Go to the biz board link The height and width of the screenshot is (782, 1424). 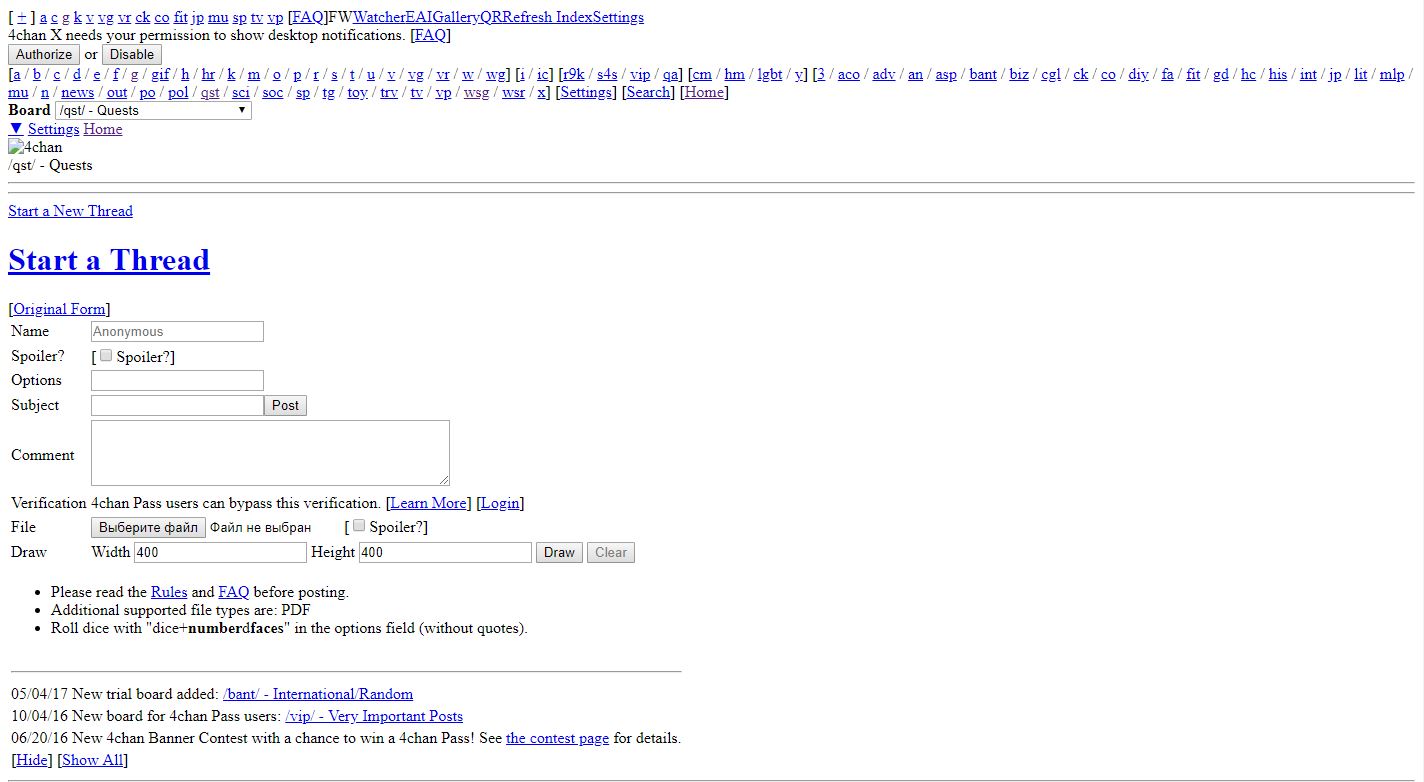coord(1019,74)
